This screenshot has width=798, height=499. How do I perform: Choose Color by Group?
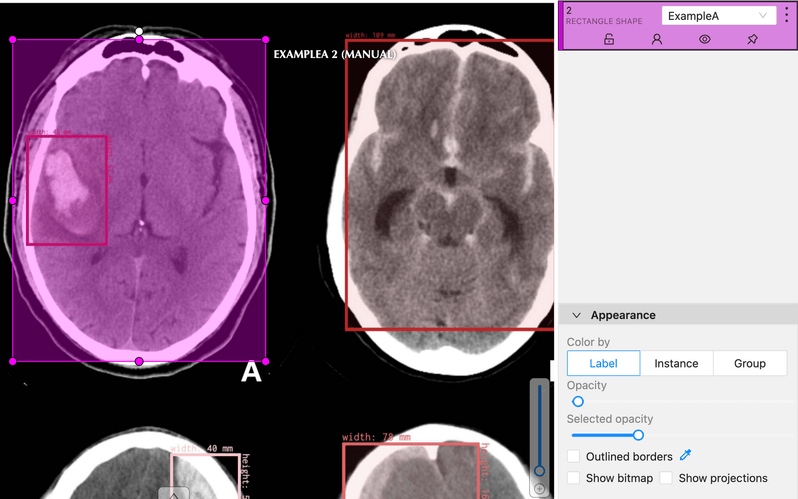(x=750, y=363)
